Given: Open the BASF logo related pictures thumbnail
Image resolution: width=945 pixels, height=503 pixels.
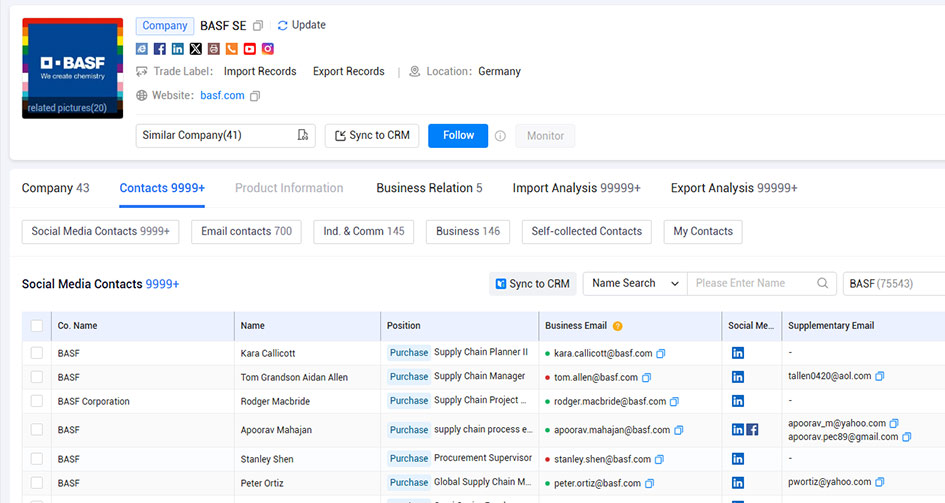Looking at the screenshot, I should click(x=72, y=68).
